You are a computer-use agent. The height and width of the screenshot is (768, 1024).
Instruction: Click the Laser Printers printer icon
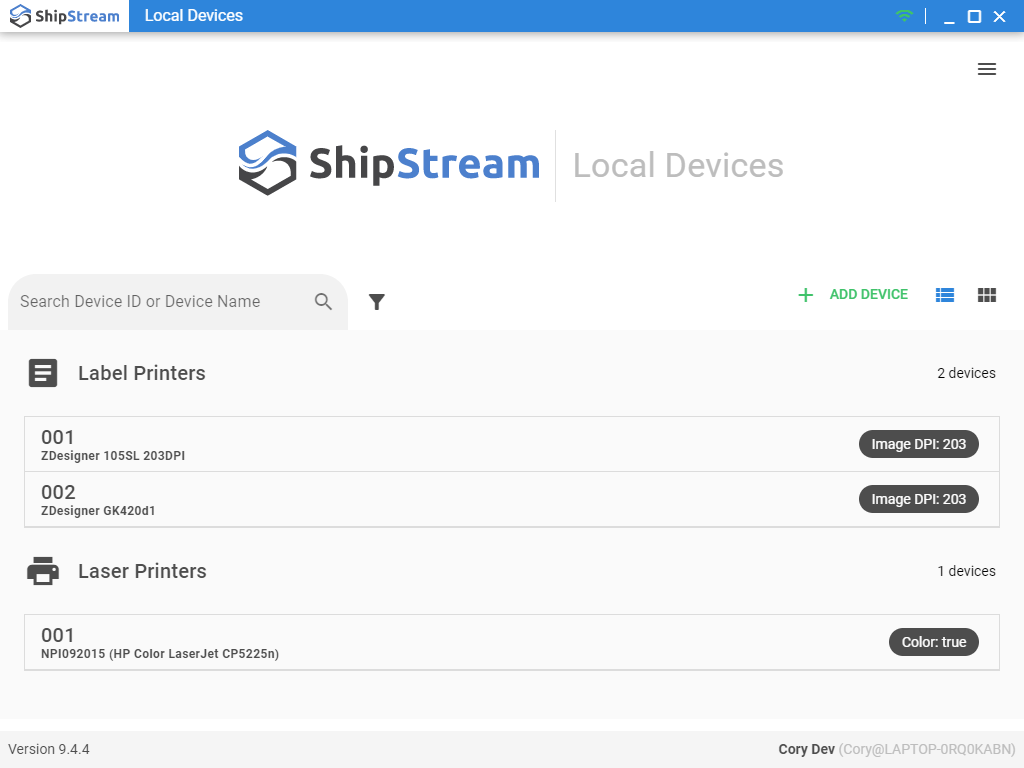43,571
